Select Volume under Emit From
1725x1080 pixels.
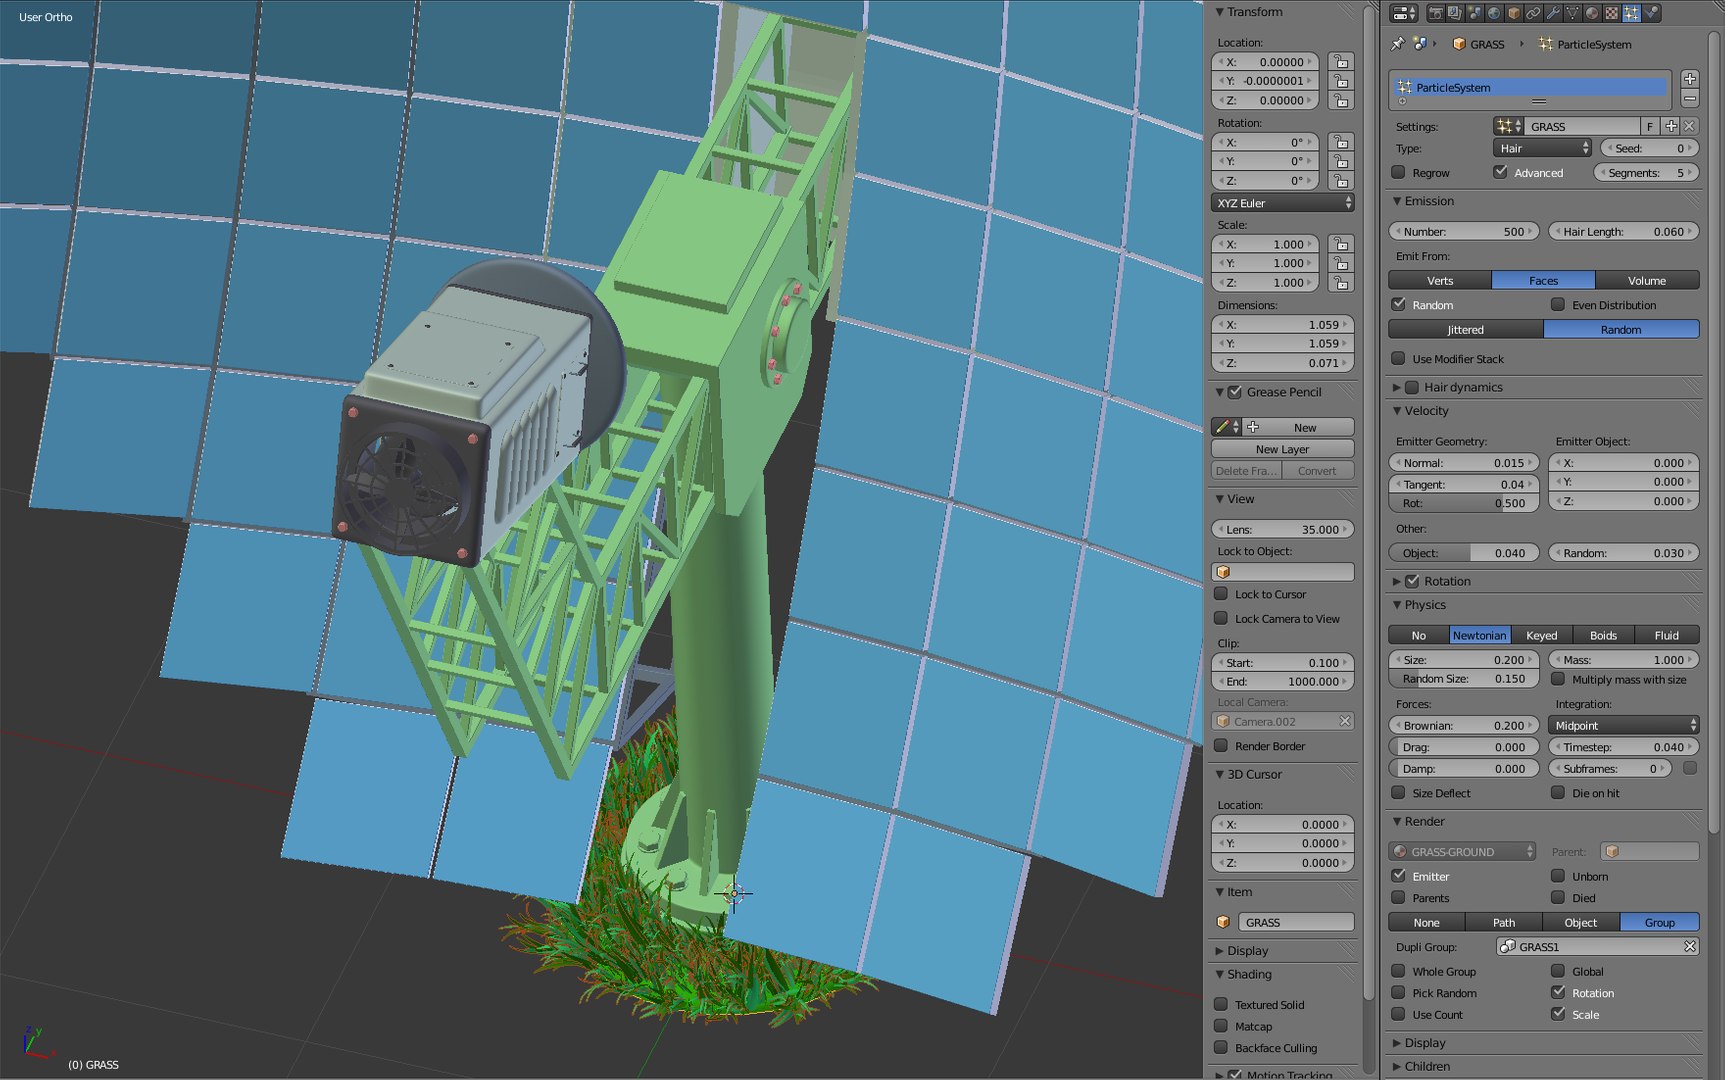(1647, 281)
